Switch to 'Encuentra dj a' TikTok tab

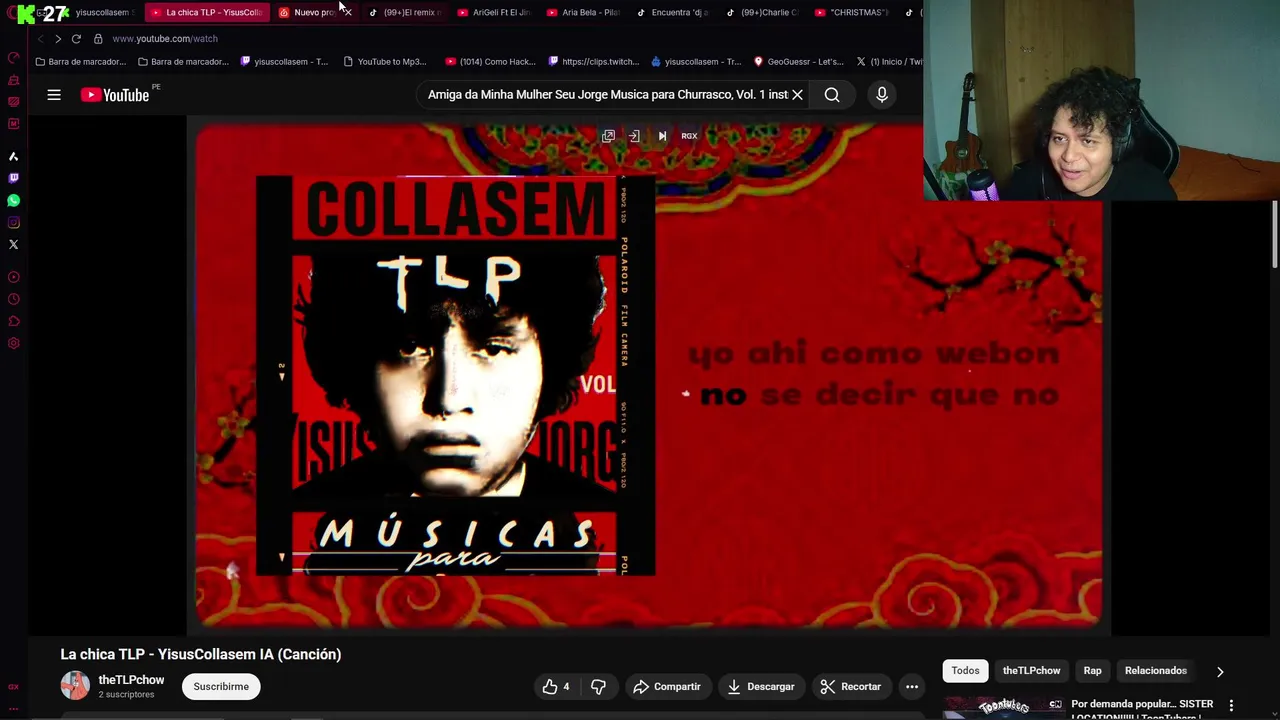tap(672, 12)
